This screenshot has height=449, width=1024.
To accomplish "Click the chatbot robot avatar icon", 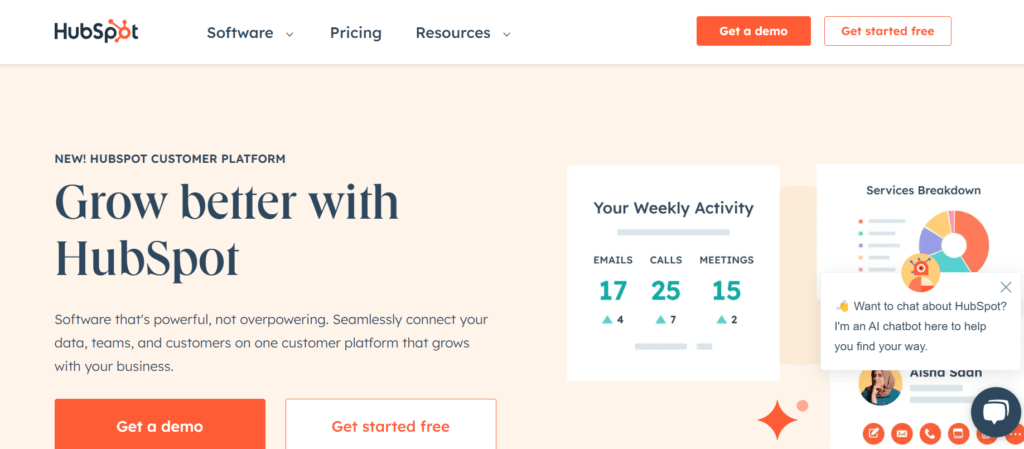I will coord(920,272).
